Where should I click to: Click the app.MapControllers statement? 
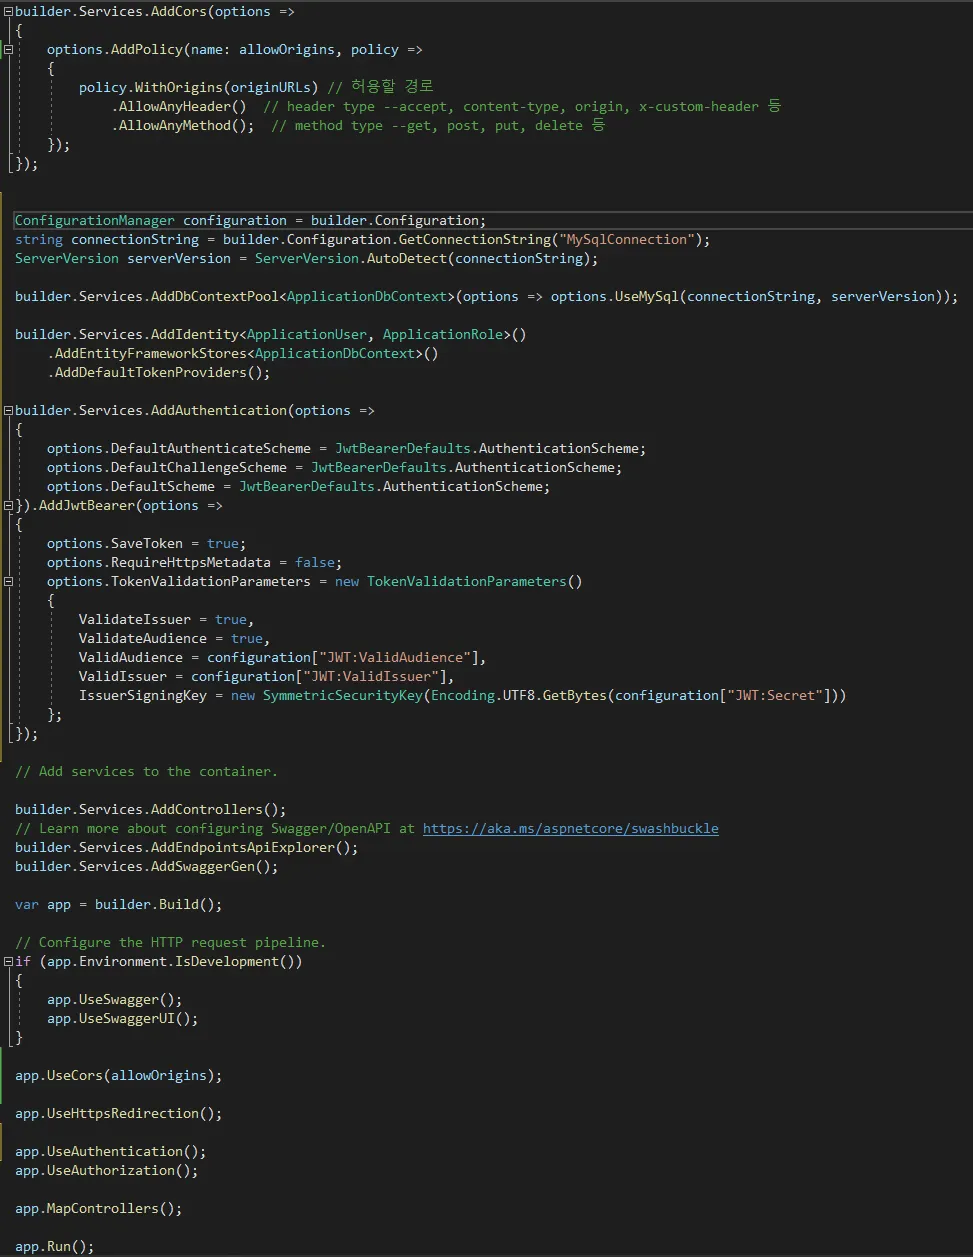coord(98,1209)
